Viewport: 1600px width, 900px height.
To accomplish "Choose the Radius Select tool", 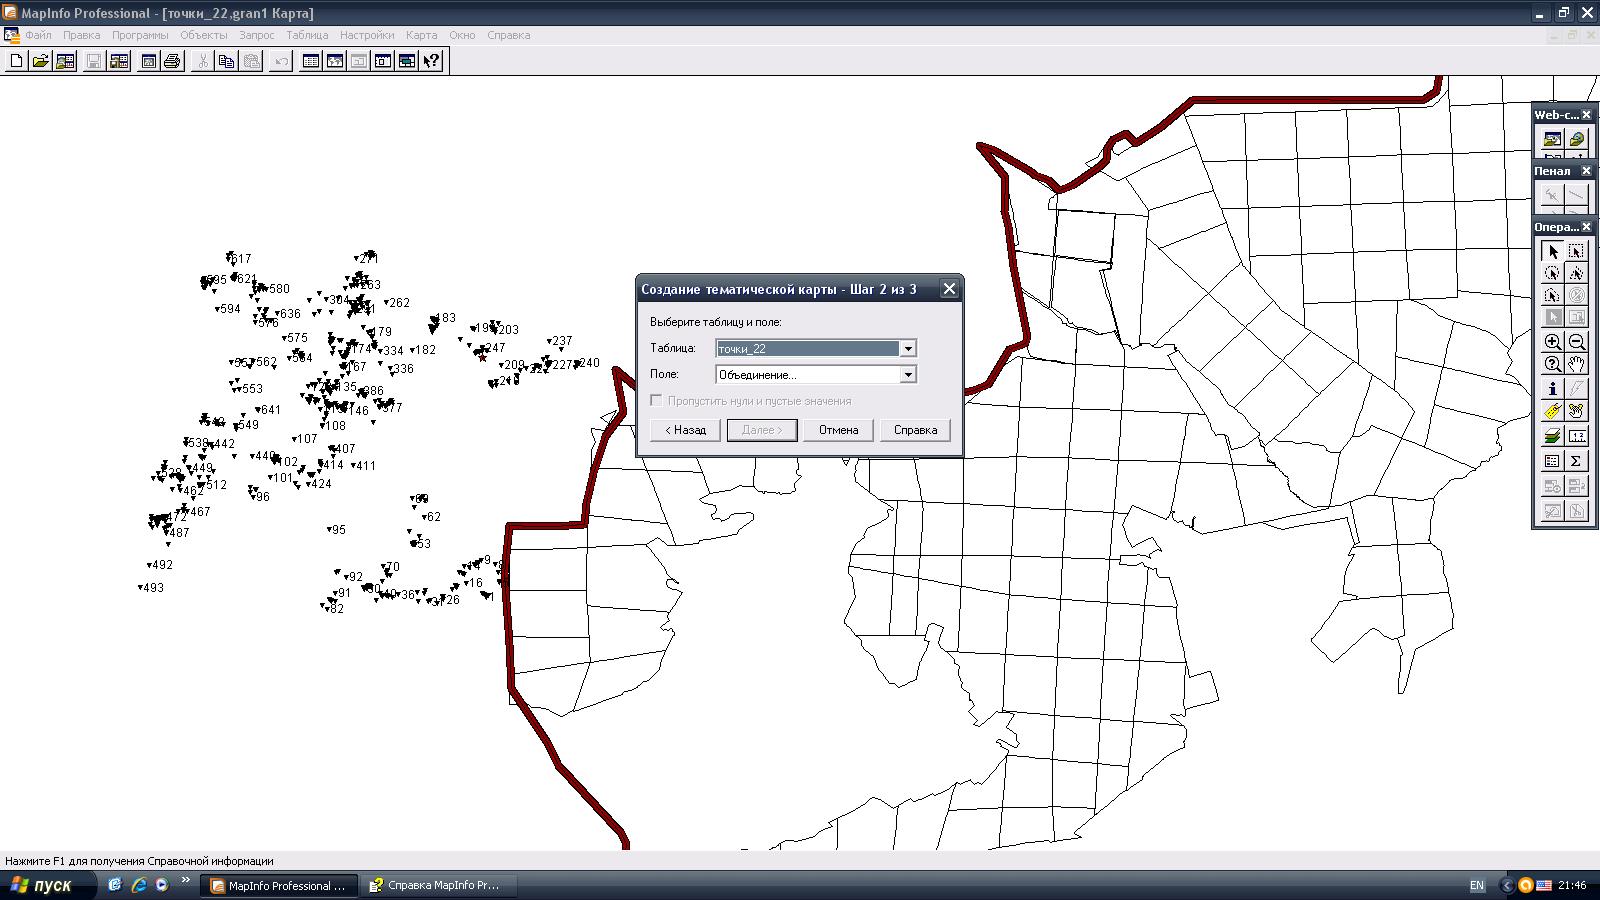I will point(1552,273).
